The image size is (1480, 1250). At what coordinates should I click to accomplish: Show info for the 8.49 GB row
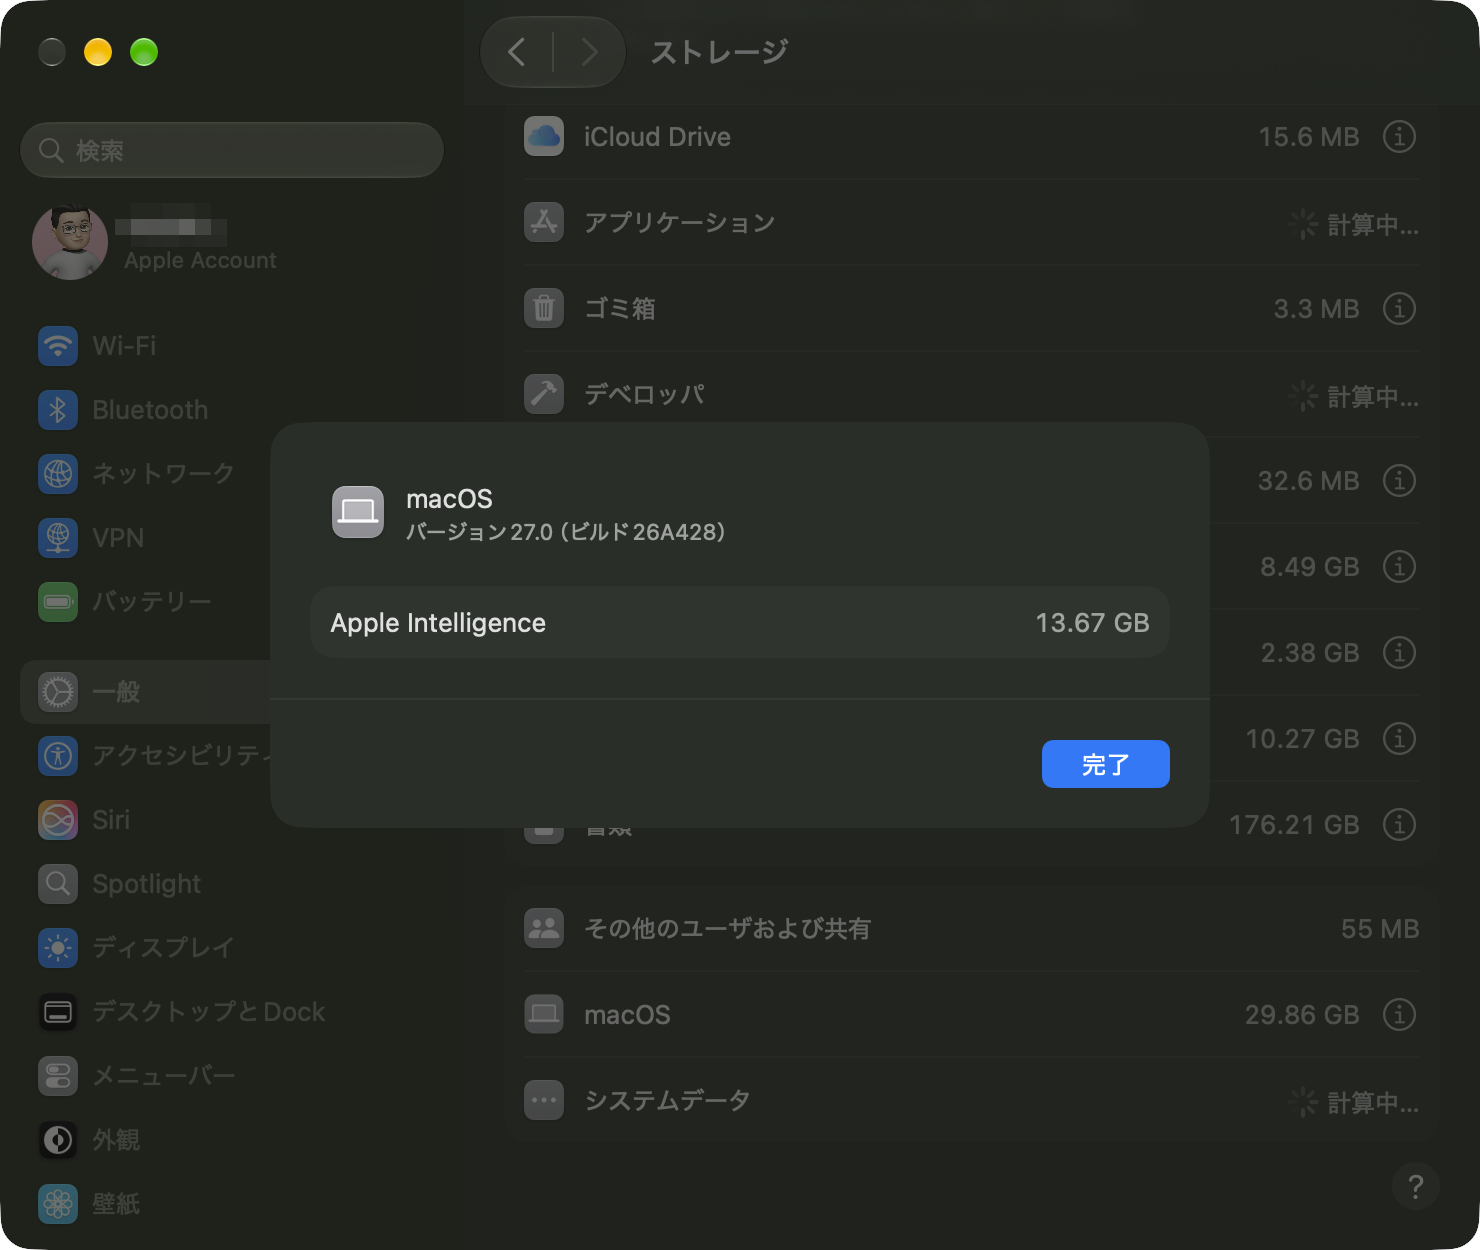tap(1399, 566)
